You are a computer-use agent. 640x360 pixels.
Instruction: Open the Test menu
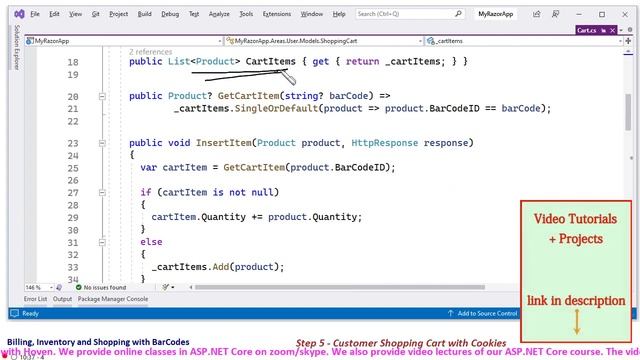click(x=194, y=14)
